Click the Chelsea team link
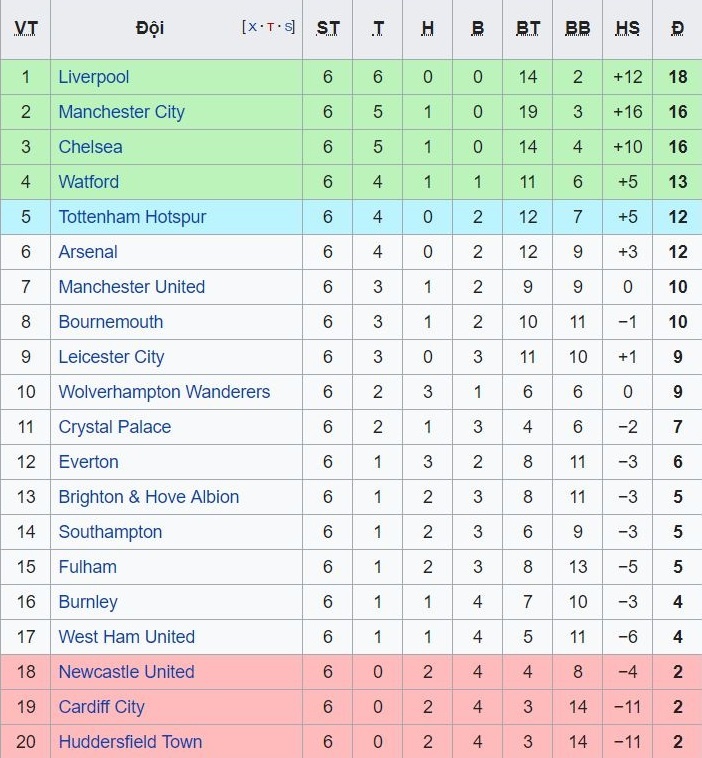 click(x=90, y=147)
